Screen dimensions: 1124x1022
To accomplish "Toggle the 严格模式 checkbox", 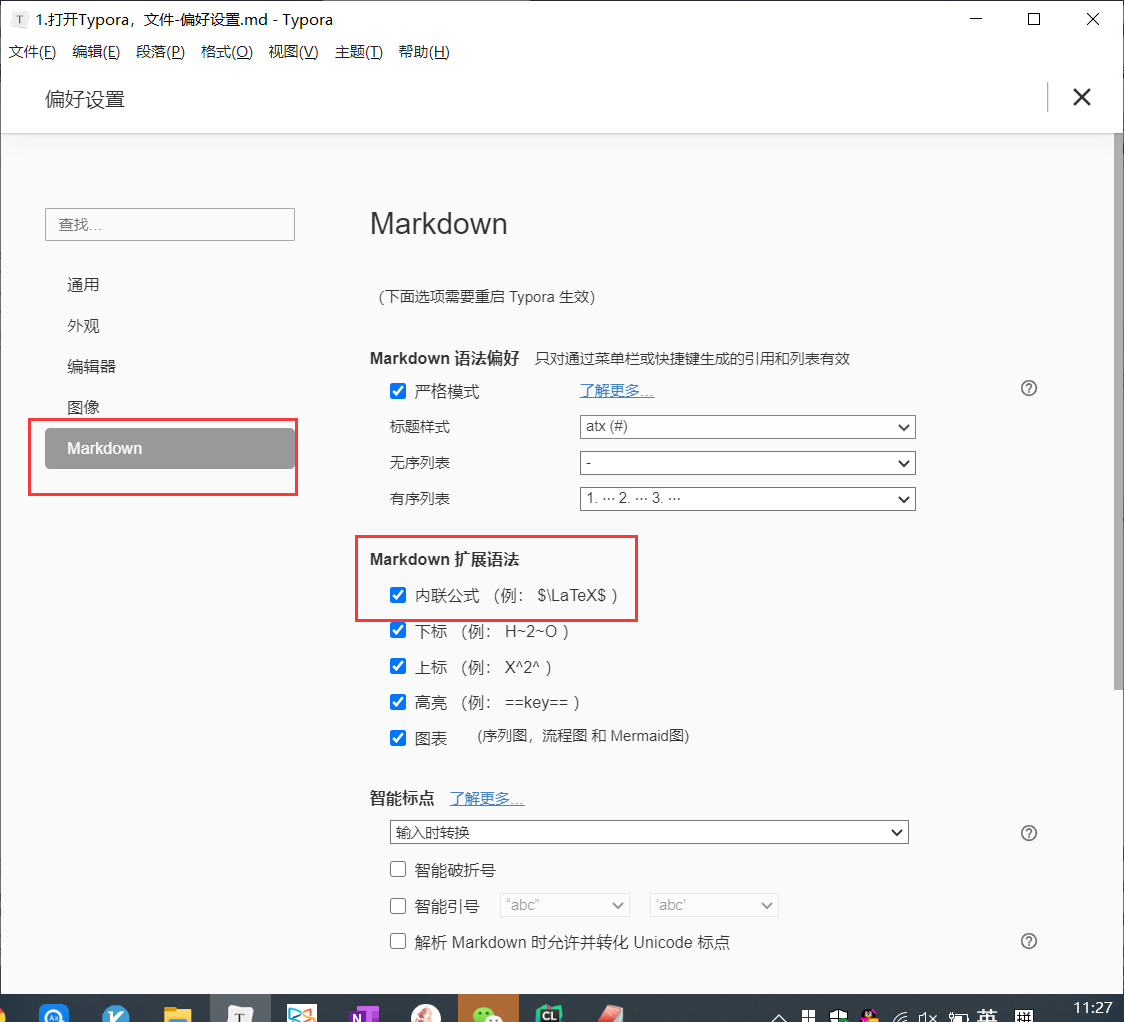I will pyautogui.click(x=398, y=391).
